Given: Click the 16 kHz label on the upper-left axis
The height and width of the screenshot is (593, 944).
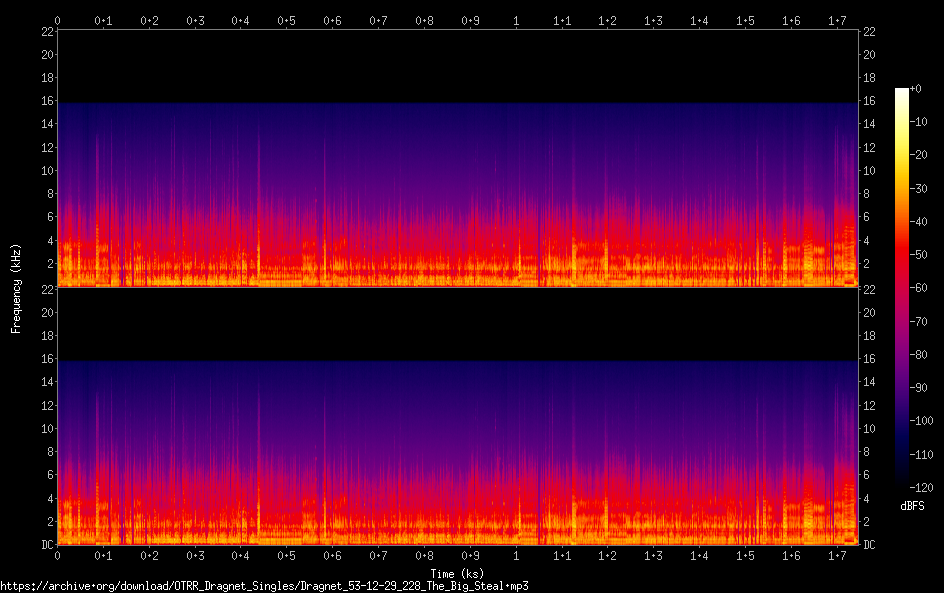Looking at the screenshot, I should point(46,101).
